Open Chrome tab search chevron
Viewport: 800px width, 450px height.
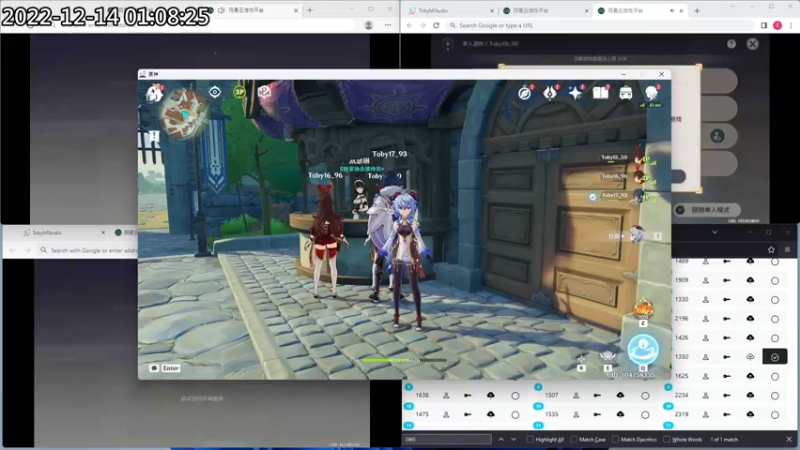pos(733,6)
